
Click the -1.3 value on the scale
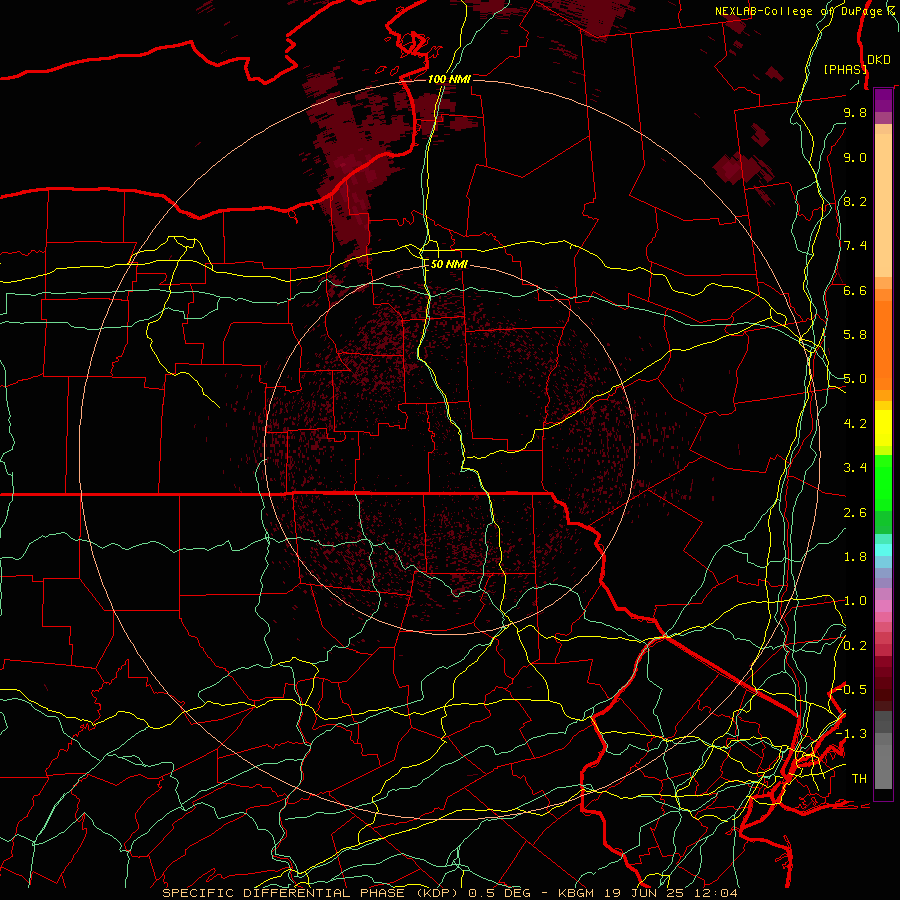click(852, 734)
